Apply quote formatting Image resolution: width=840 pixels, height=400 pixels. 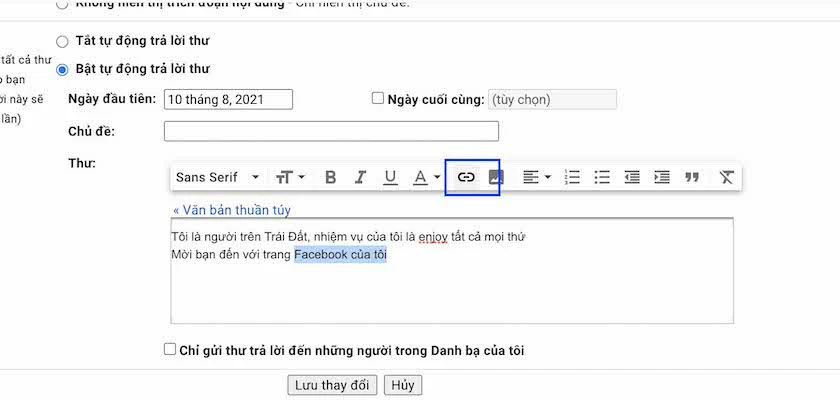coord(692,177)
